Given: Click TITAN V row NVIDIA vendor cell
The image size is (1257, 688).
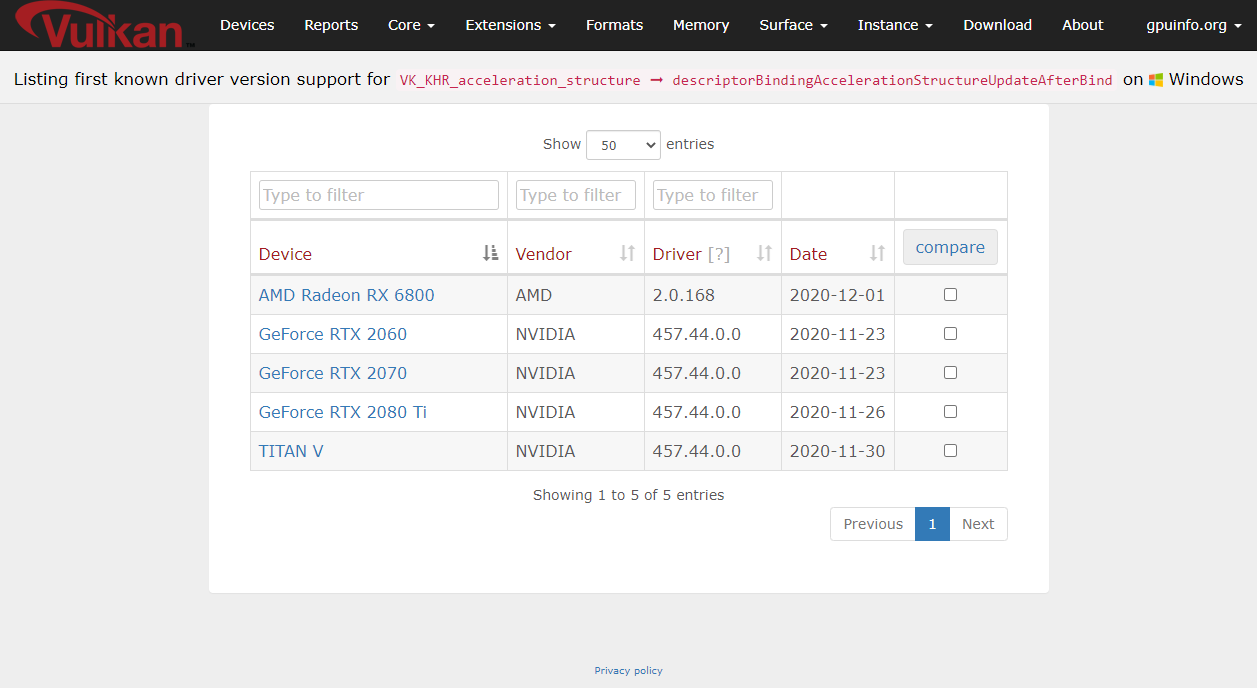Looking at the screenshot, I should [576, 451].
